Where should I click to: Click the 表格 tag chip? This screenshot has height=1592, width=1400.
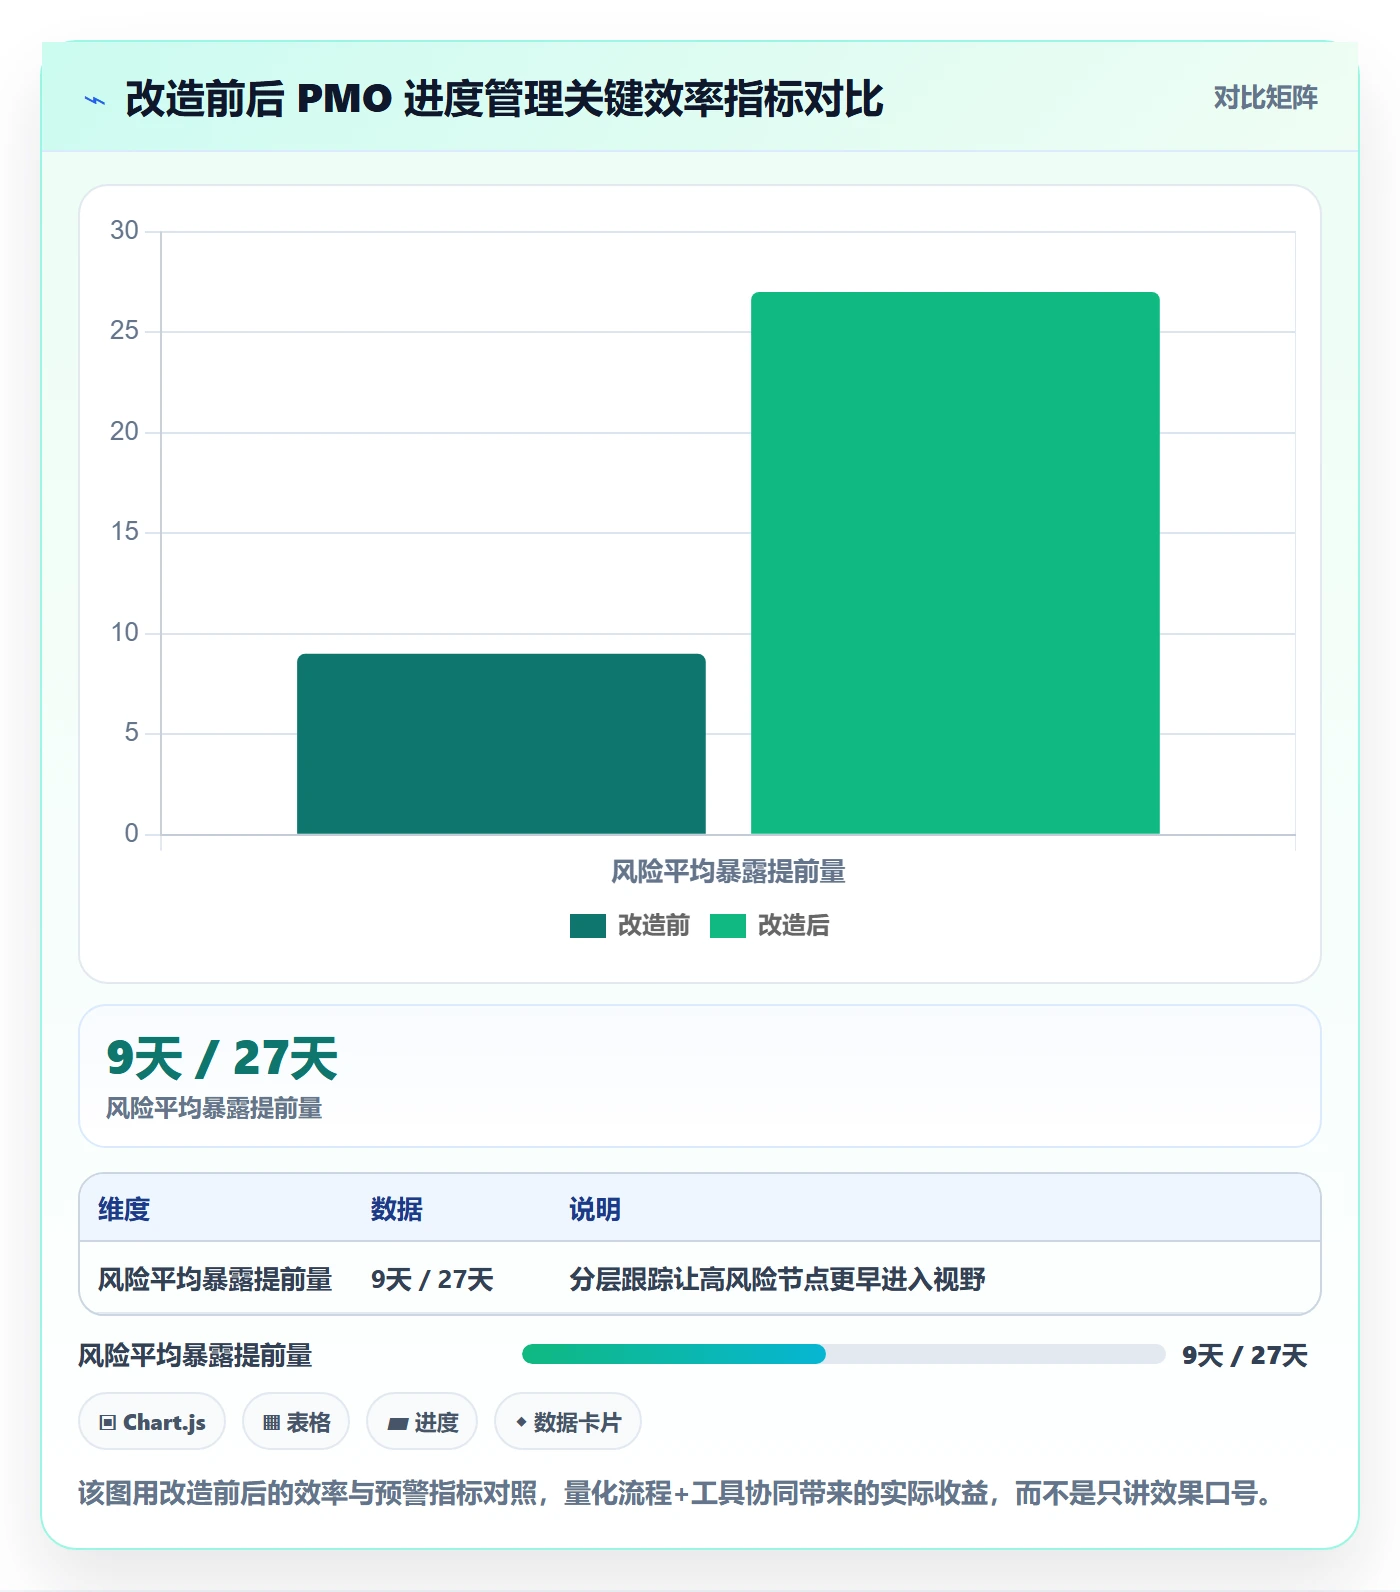296,1421
